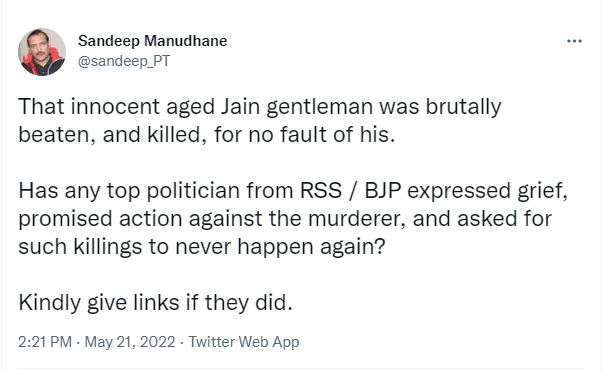Click the May 21, 2022 date
This screenshot has width=602, height=371.
(x=130, y=341)
